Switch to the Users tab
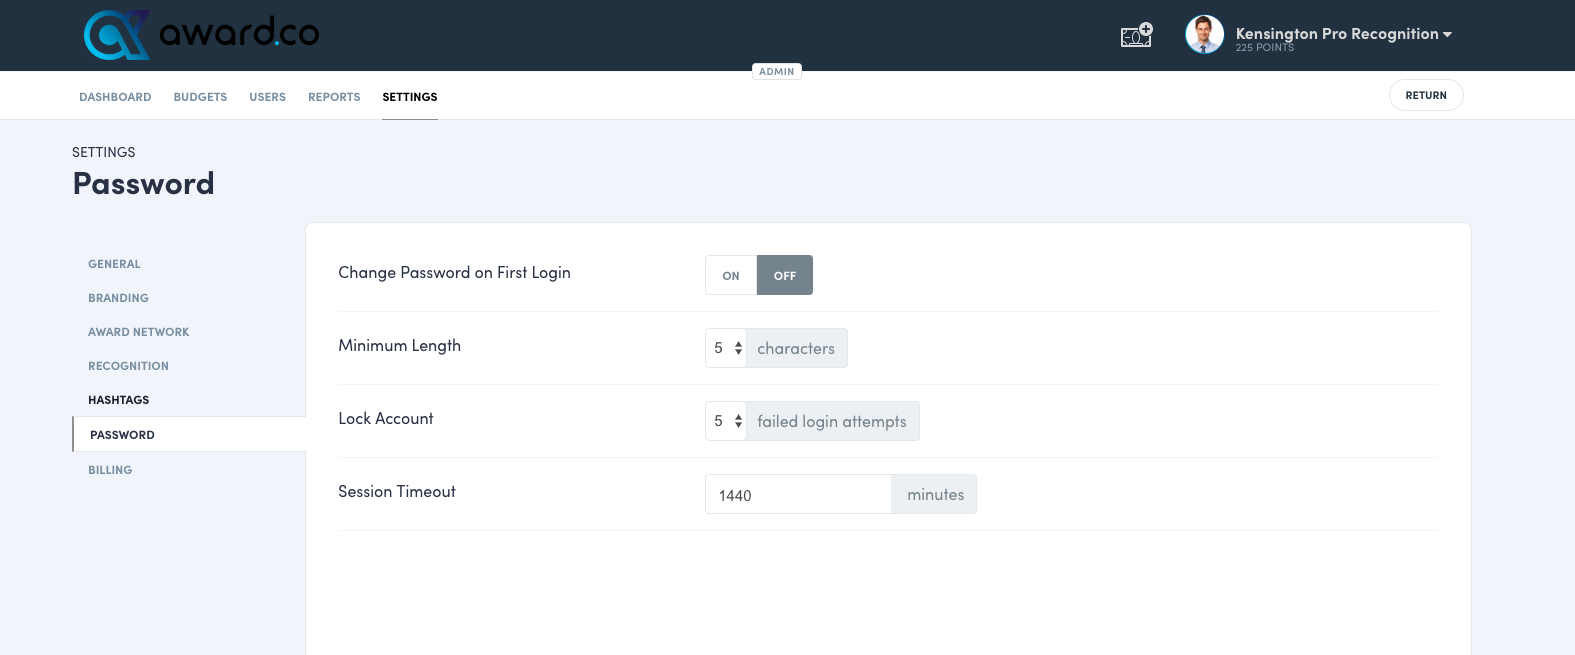 267,97
